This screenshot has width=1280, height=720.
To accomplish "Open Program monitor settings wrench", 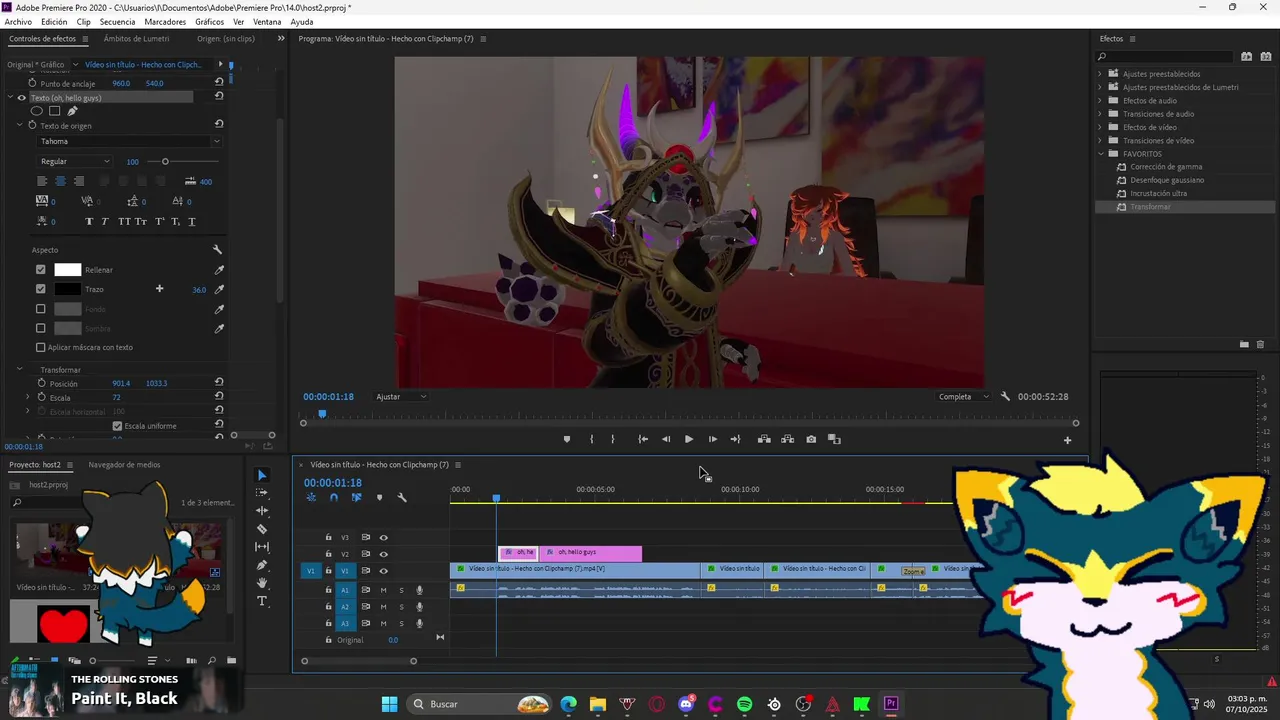I will 1005,397.
